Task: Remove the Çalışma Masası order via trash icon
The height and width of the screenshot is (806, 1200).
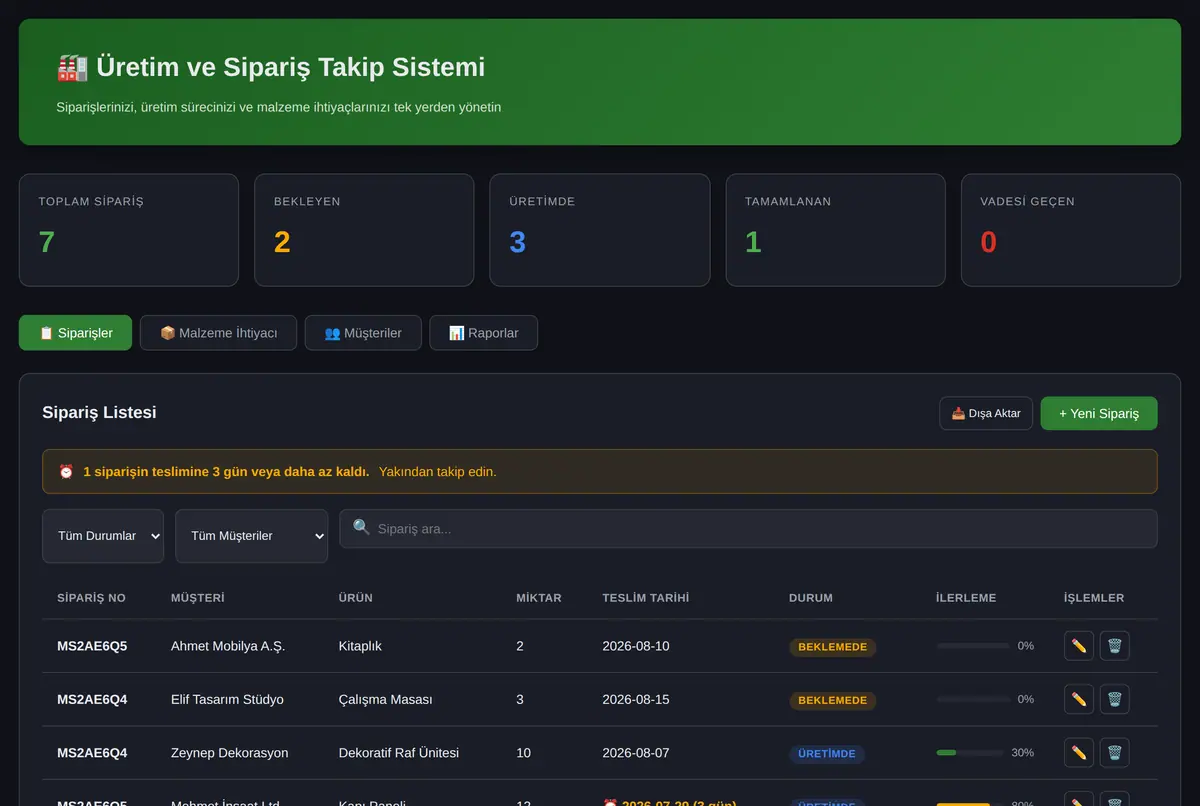Action: 1115,699
